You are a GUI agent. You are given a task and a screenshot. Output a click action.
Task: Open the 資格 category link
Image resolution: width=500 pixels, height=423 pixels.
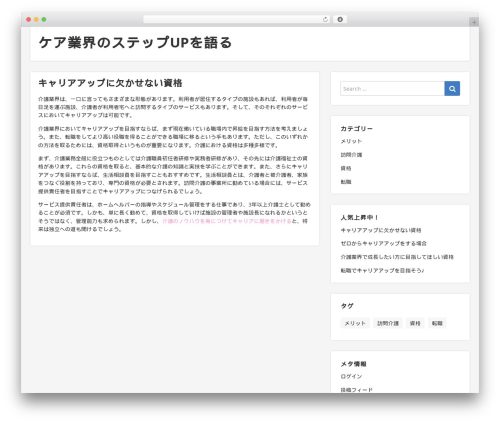346,168
